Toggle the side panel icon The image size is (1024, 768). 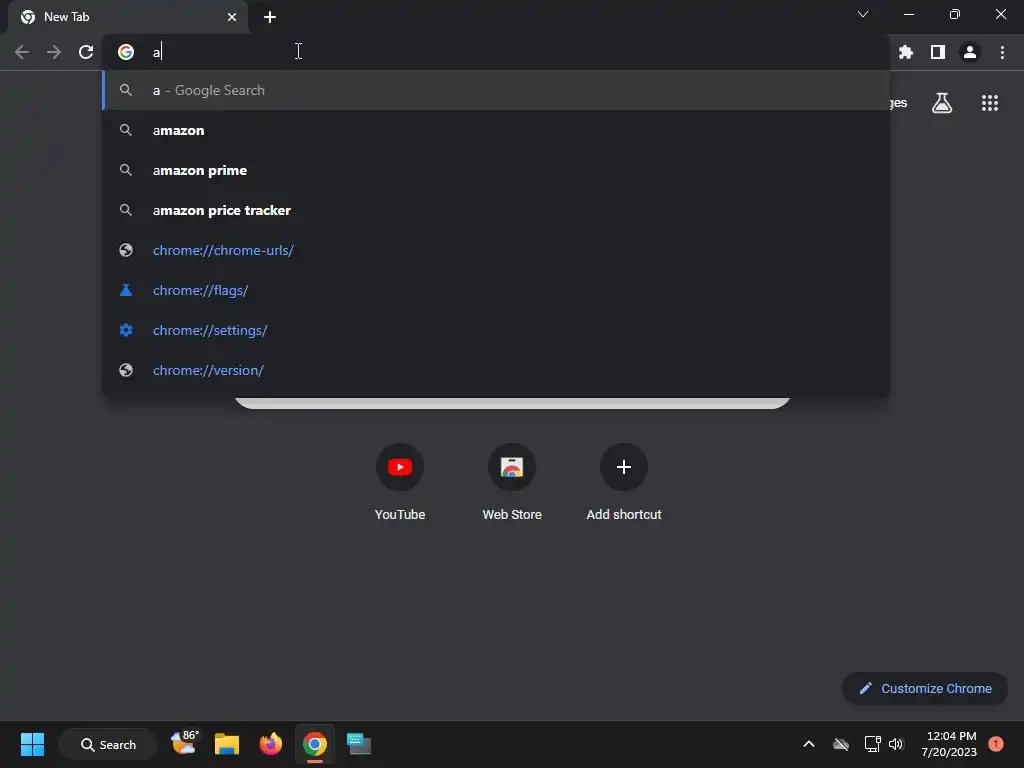click(938, 52)
